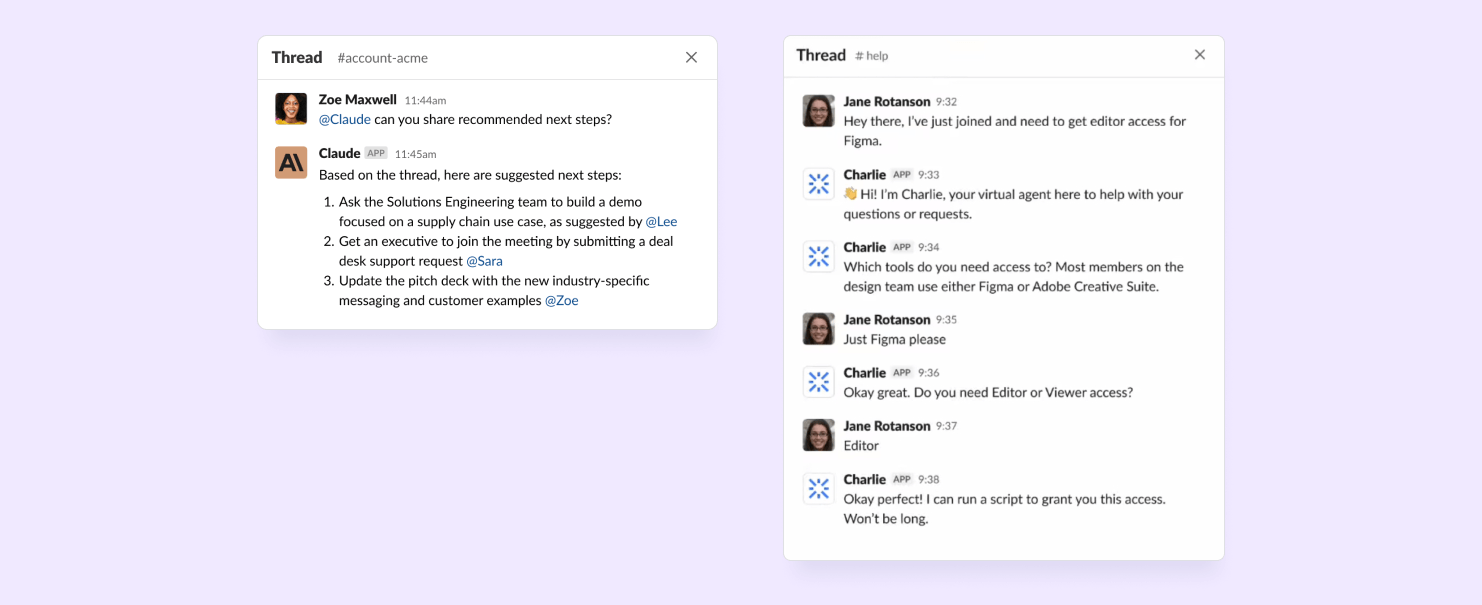Click Jane's avatar beside the 'Editor' reply
Viewport: 1482px width, 605px height.
pos(818,435)
